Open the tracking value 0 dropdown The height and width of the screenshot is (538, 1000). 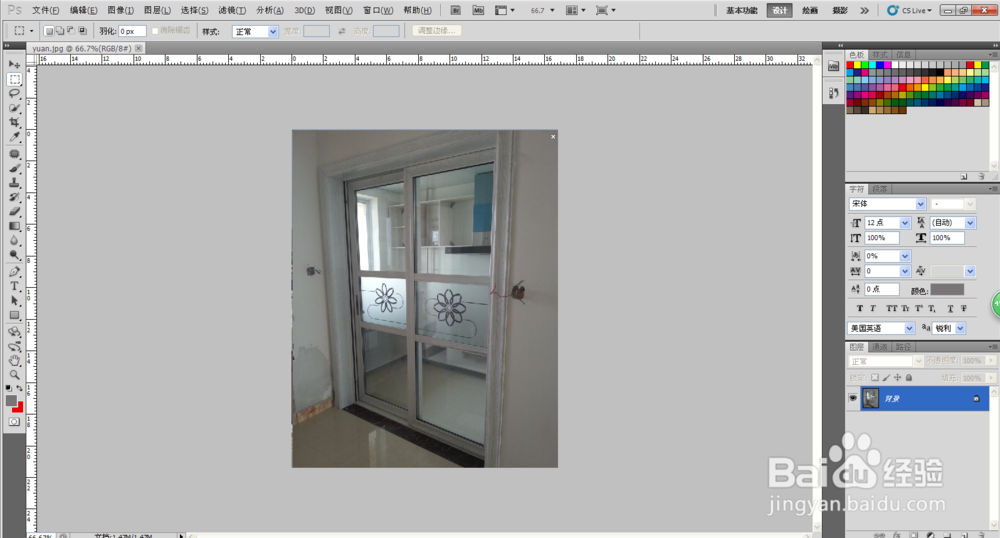click(x=904, y=272)
